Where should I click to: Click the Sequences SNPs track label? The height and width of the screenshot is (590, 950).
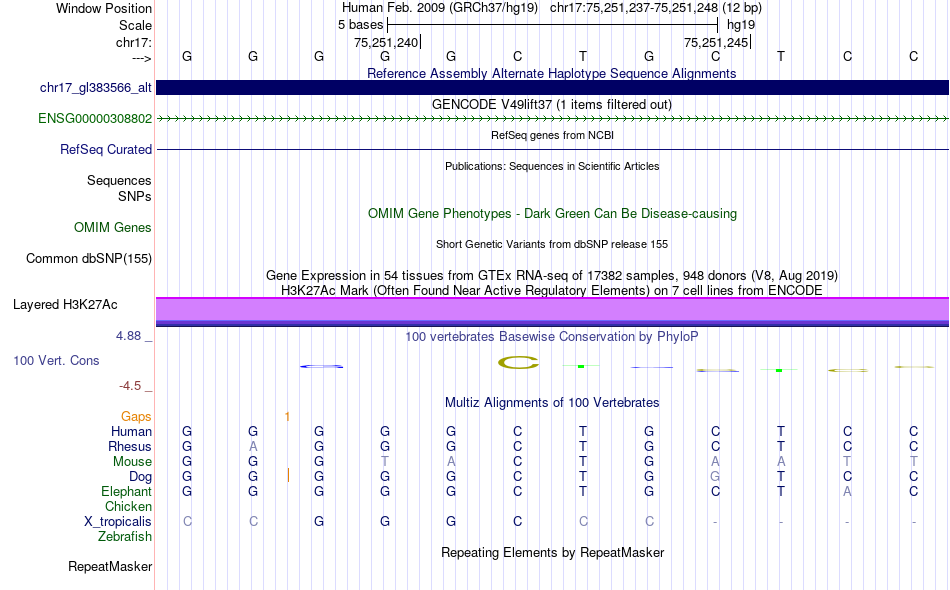click(x=119, y=188)
